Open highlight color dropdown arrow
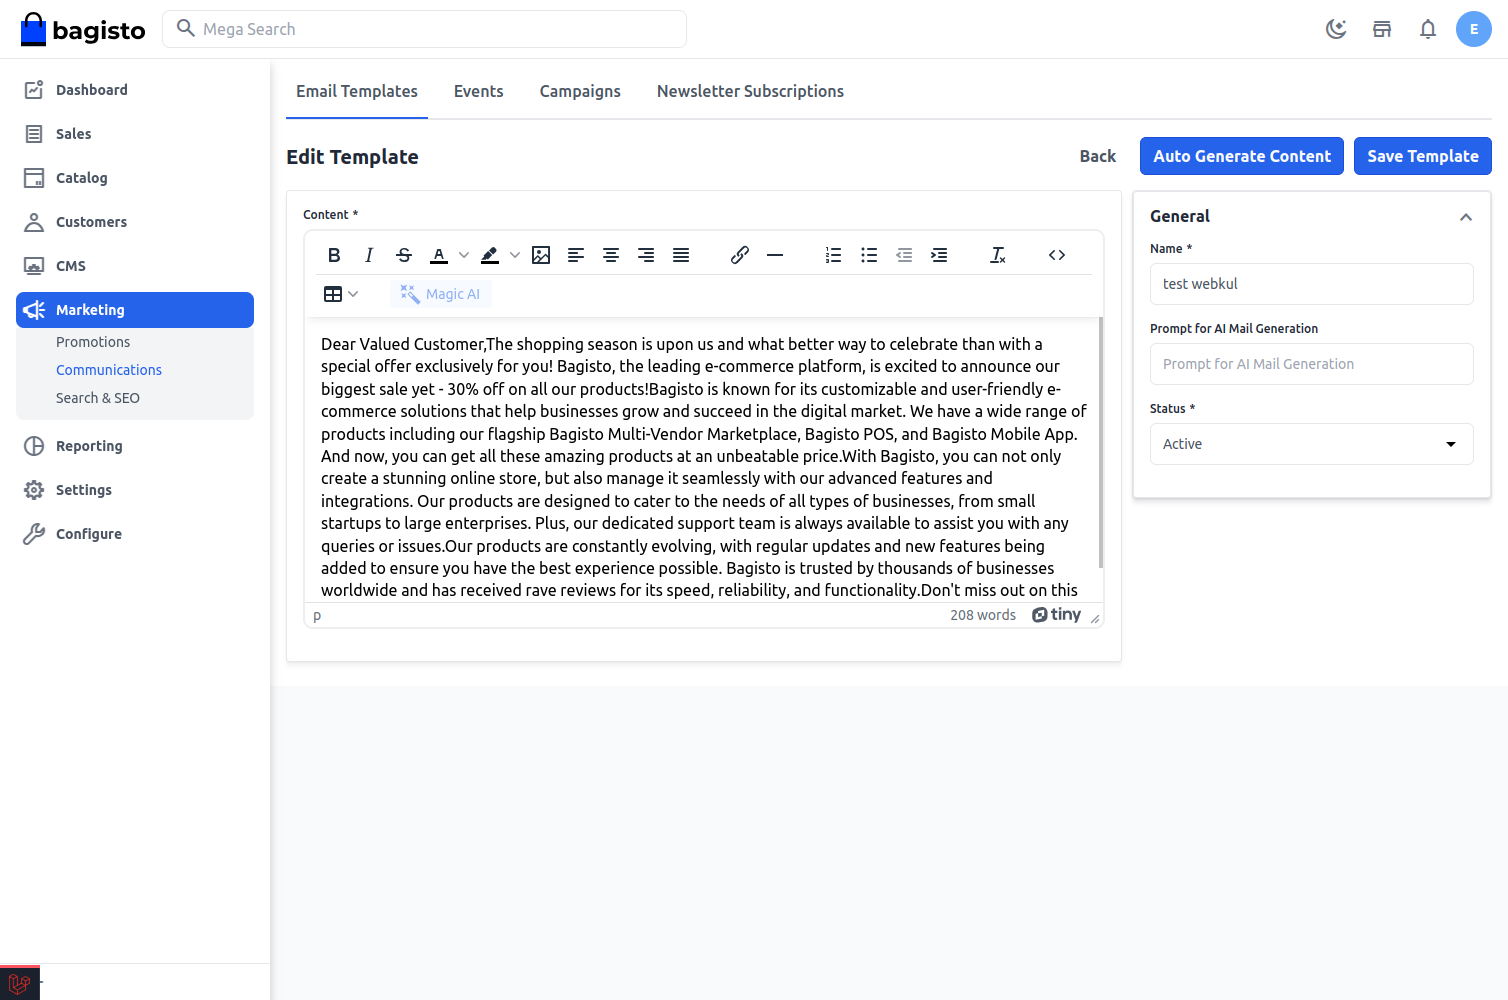This screenshot has width=1508, height=1000. pyautogui.click(x=515, y=255)
